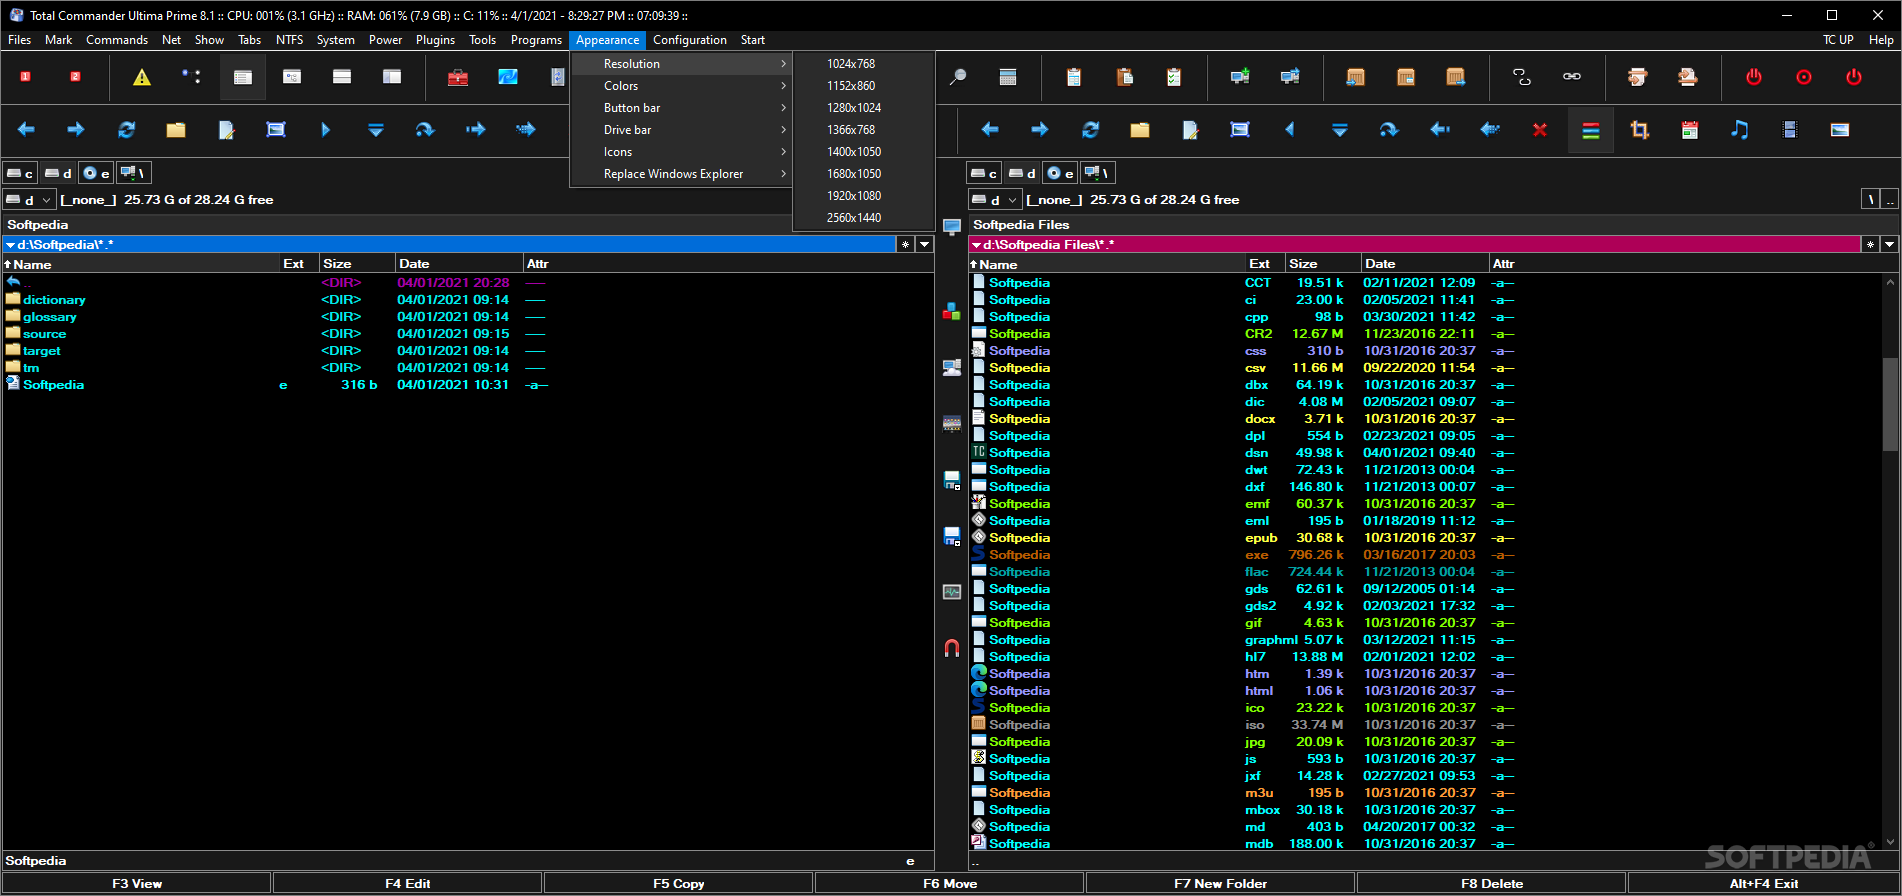Click F8 Delete button
Image resolution: width=1902 pixels, height=896 pixels.
click(x=1492, y=883)
